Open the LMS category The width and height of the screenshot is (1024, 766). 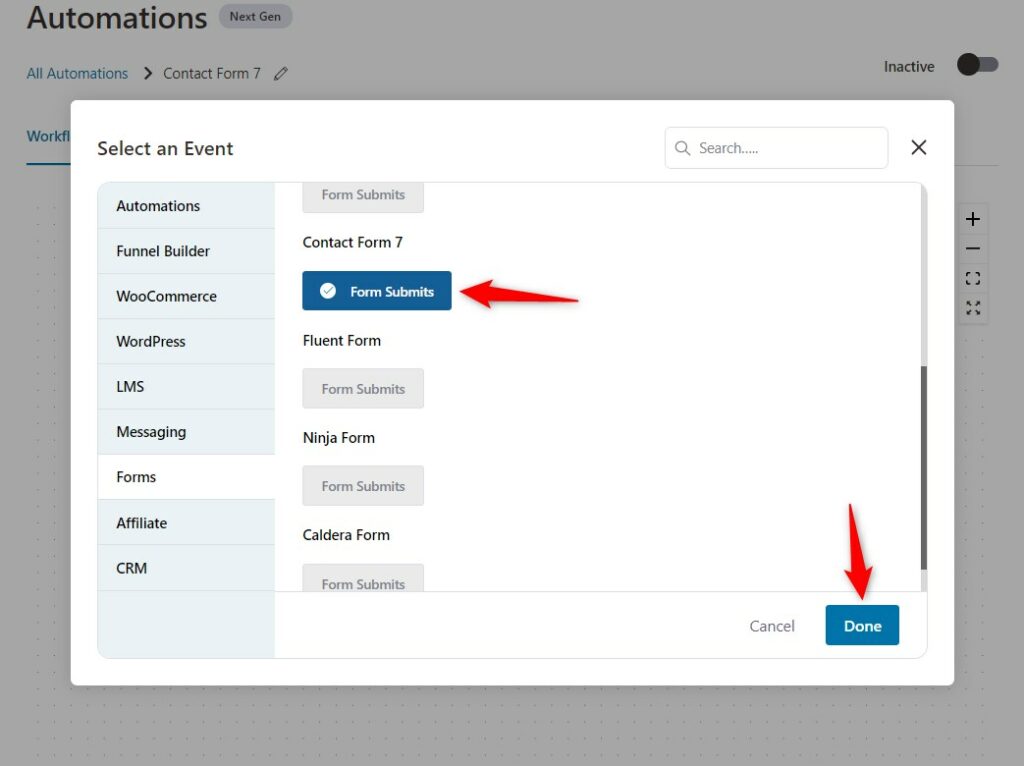186,387
